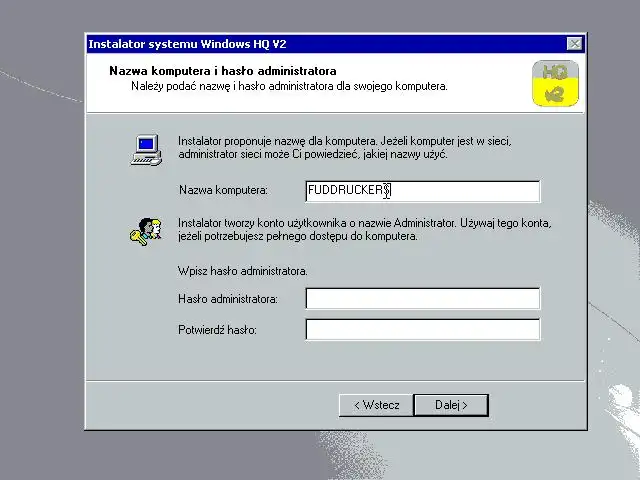This screenshot has width=640, height=480.
Task: Go back with the Wstecz button
Action: (376, 405)
